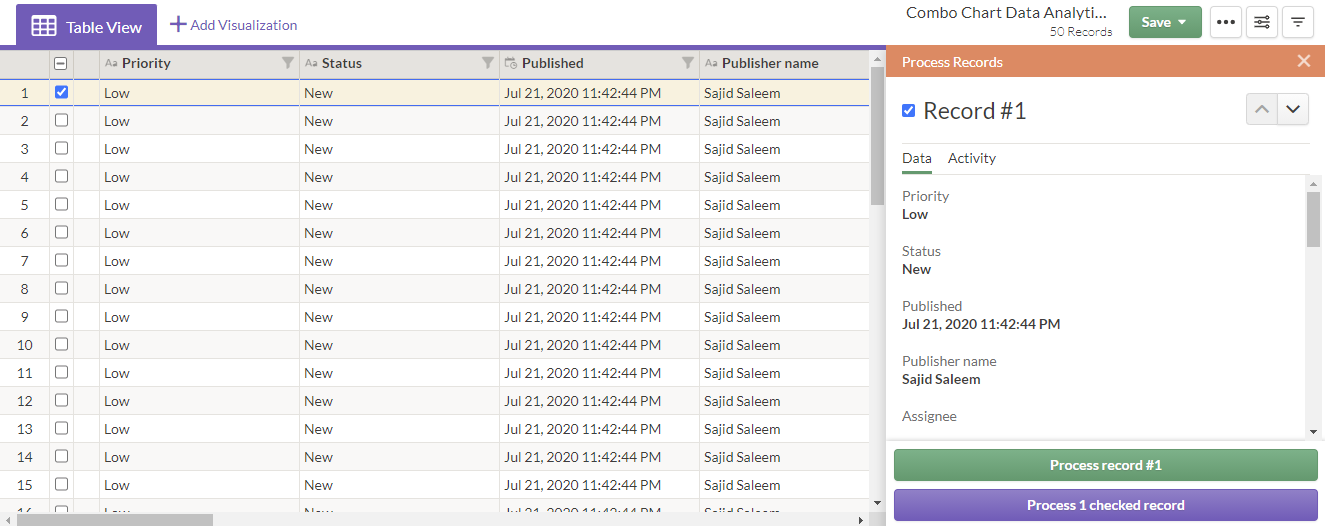
Task: Check the row 2 checkbox
Action: tap(61, 120)
